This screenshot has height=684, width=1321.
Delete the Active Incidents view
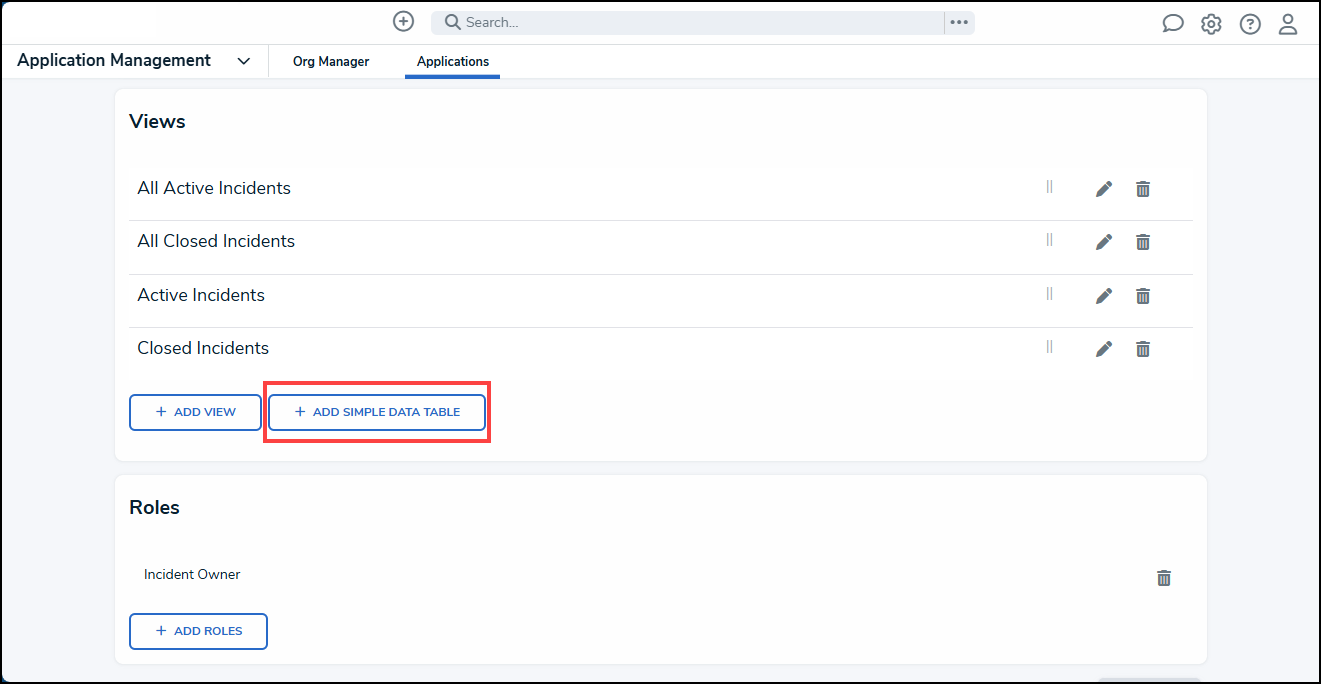coord(1143,295)
